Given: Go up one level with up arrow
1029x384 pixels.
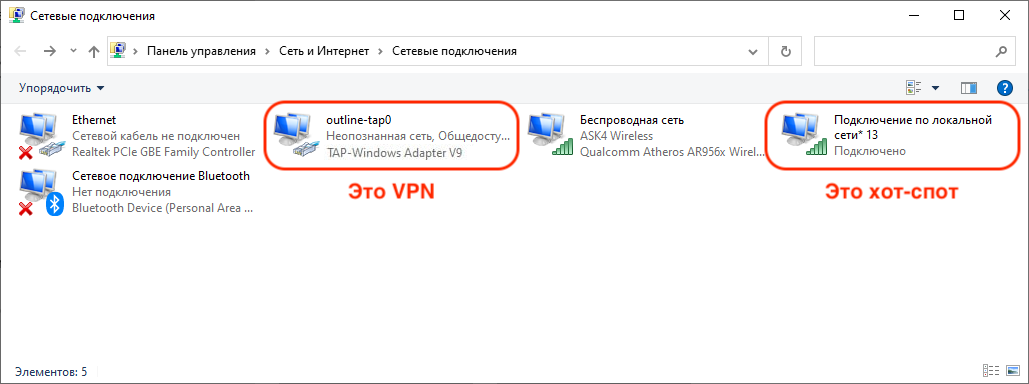Looking at the screenshot, I should tap(94, 51).
